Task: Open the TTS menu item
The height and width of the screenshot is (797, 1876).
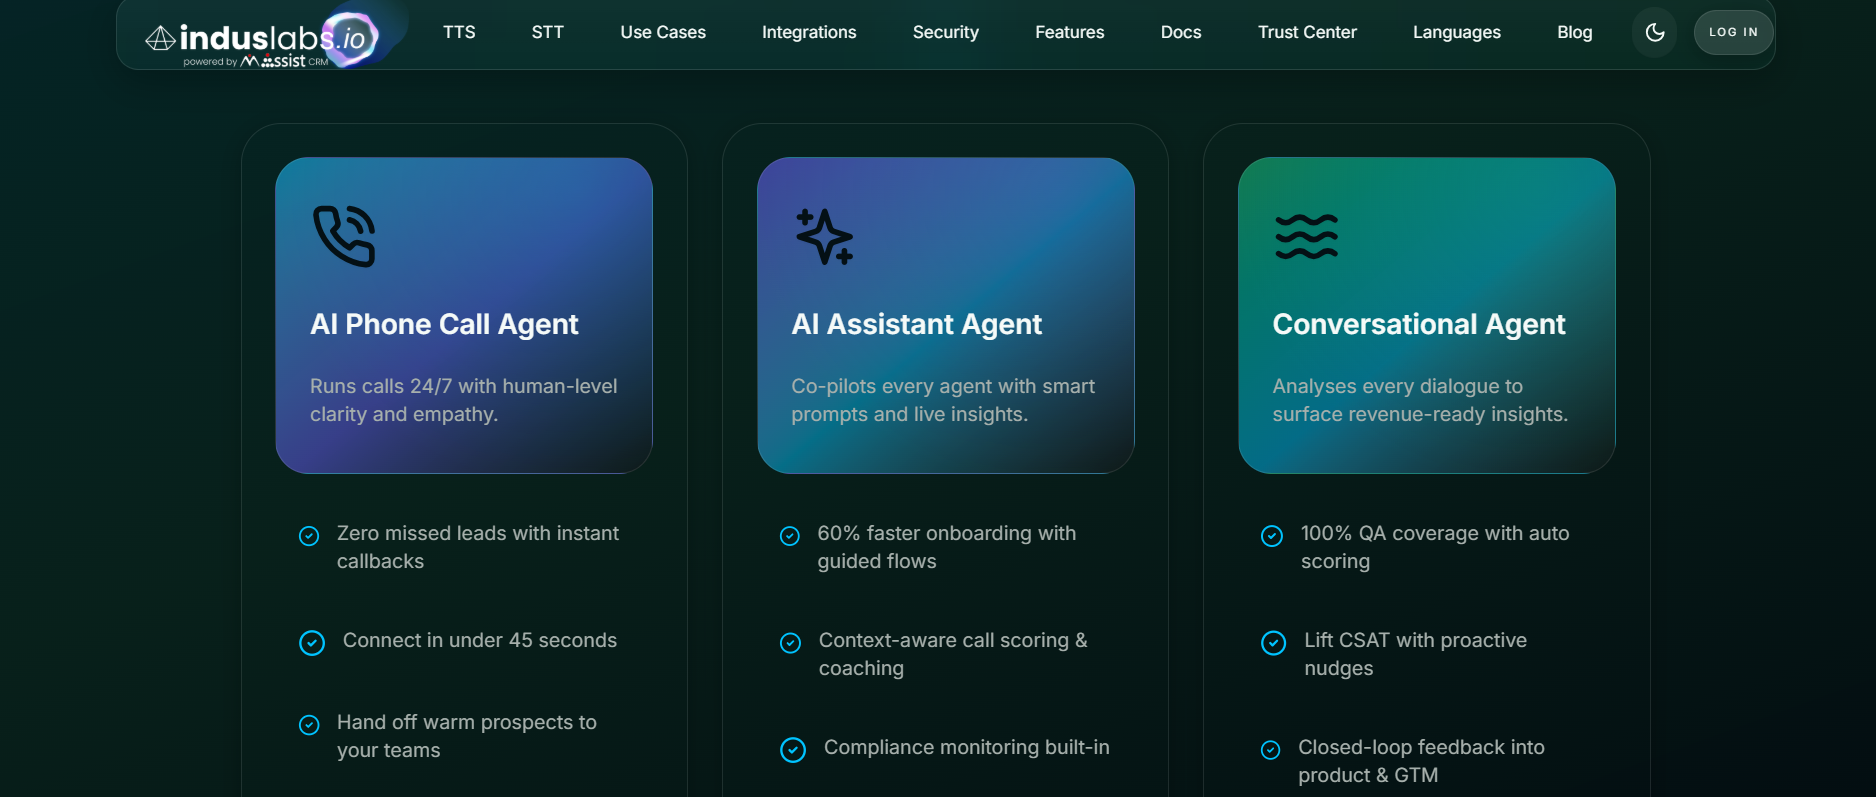Action: point(459,32)
